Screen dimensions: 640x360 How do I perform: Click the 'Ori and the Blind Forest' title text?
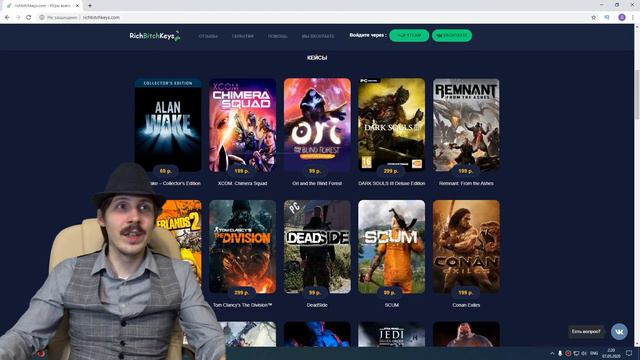click(317, 183)
